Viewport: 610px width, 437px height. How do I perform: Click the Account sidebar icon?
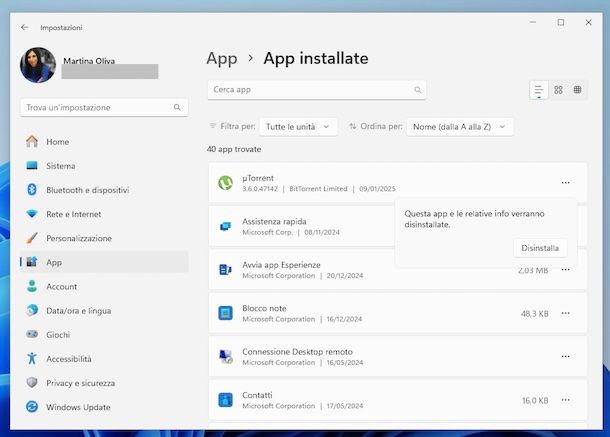pyautogui.click(x=32, y=286)
